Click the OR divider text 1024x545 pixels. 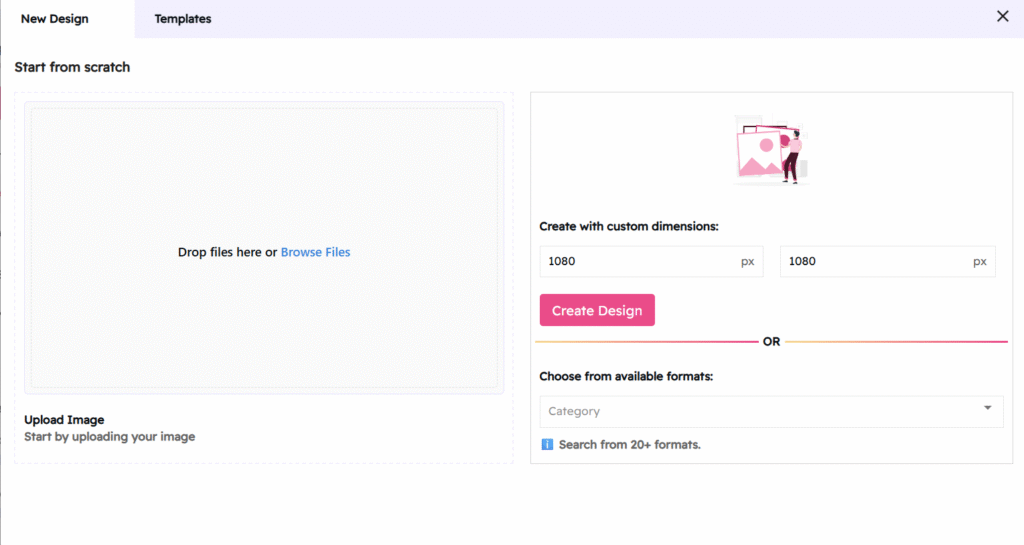point(771,342)
